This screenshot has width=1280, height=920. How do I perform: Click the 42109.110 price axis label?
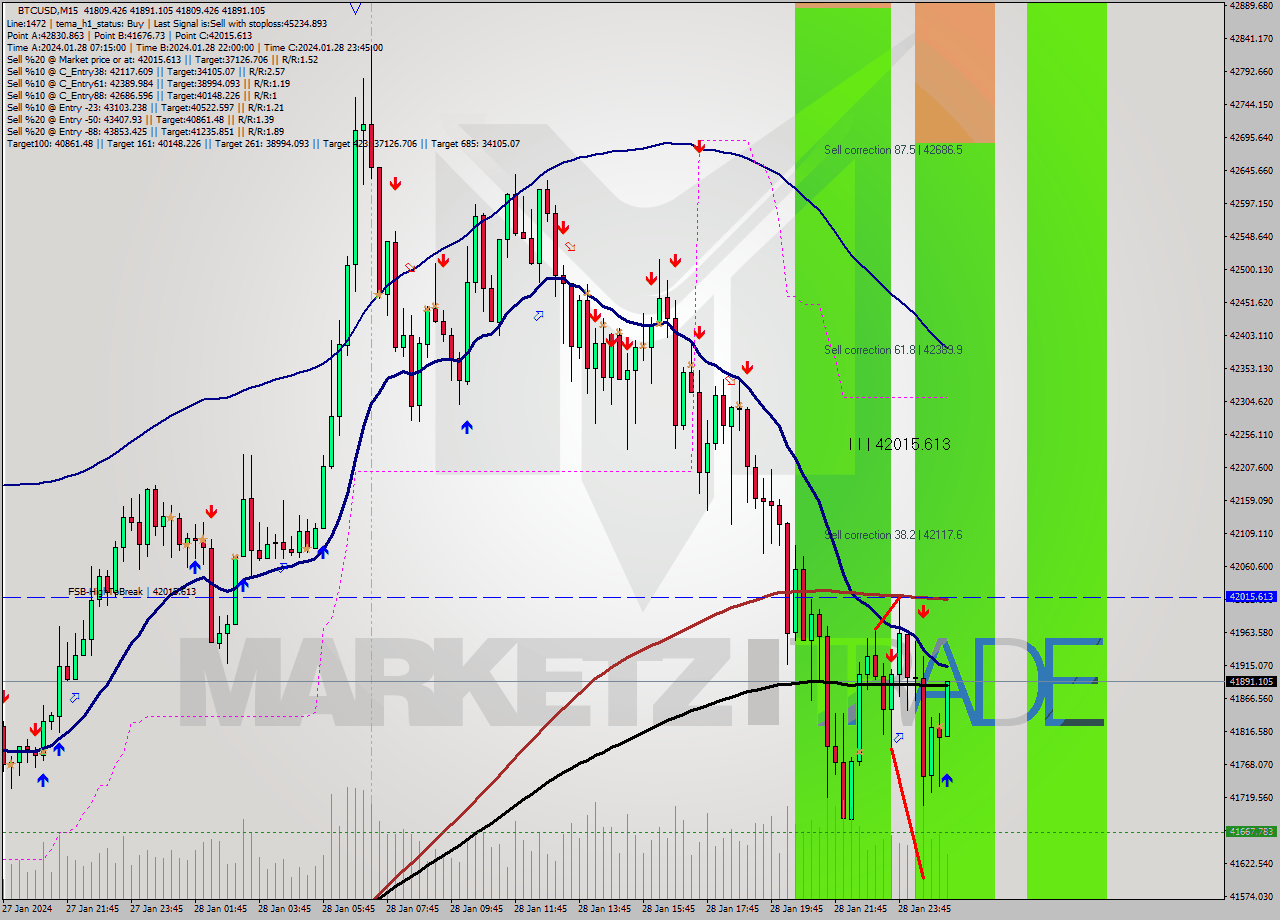pyautogui.click(x=1252, y=533)
